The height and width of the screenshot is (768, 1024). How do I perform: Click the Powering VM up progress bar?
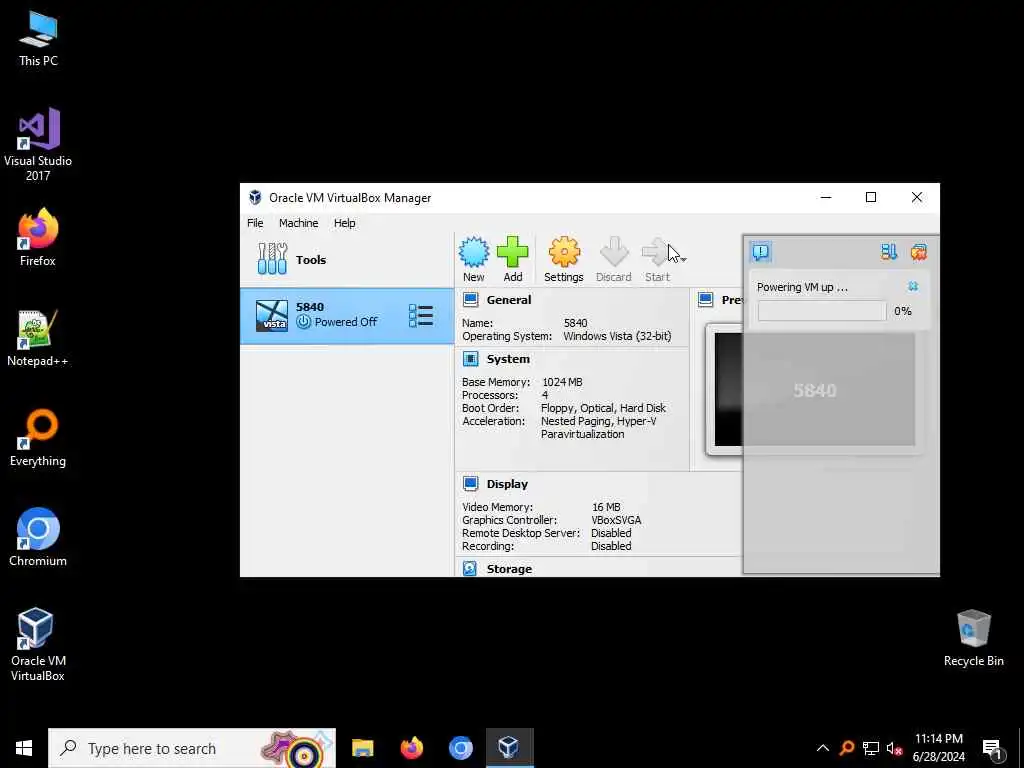[822, 311]
